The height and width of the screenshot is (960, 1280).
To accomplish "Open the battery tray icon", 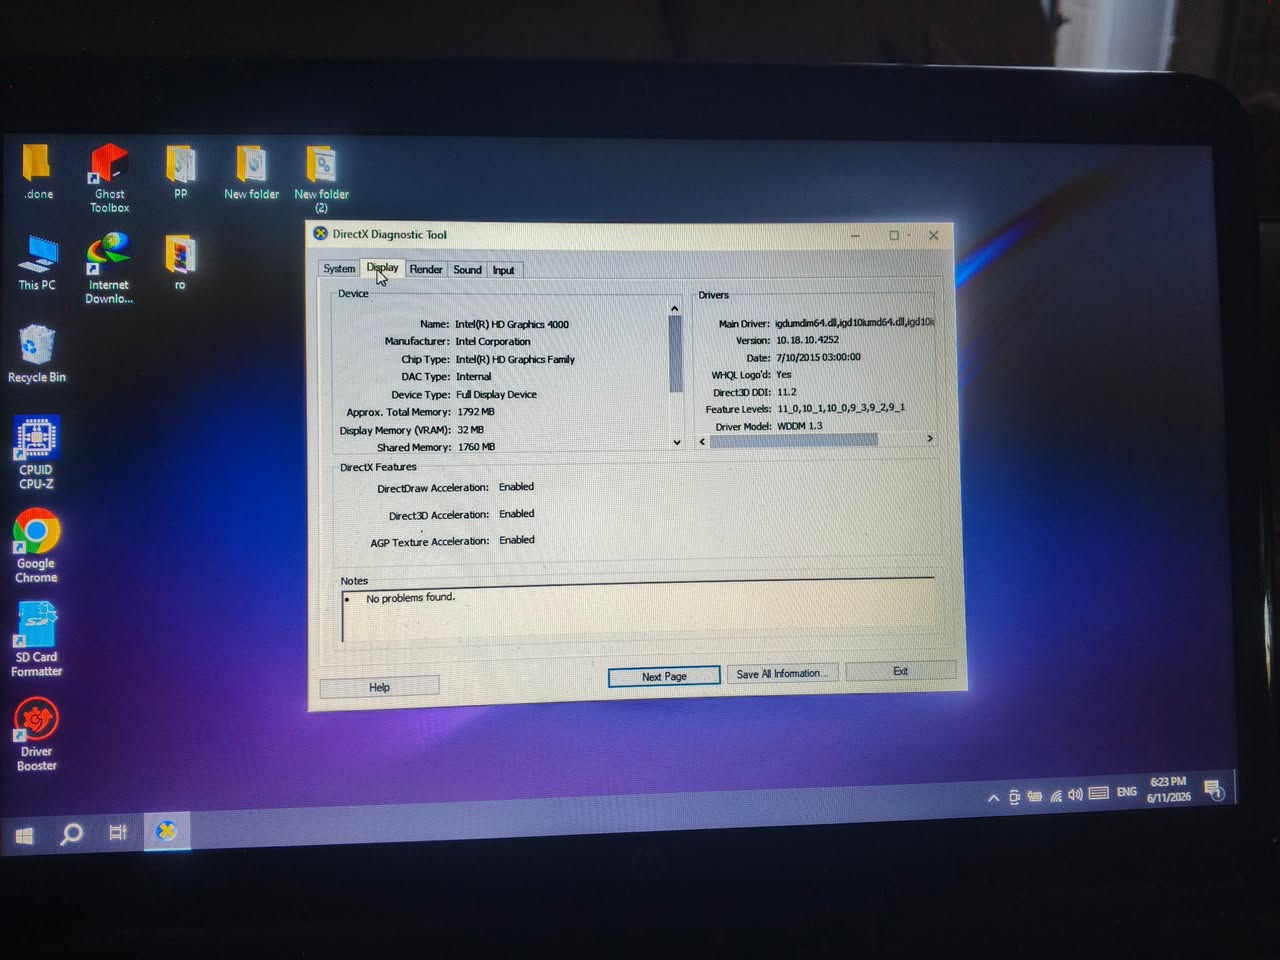I will [x=1035, y=796].
